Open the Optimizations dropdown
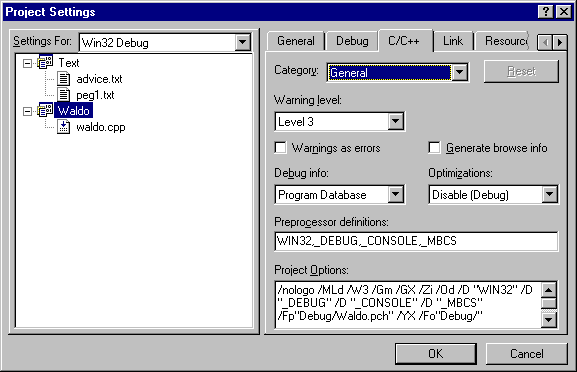Viewport: 577px width, 372px height. point(549,194)
